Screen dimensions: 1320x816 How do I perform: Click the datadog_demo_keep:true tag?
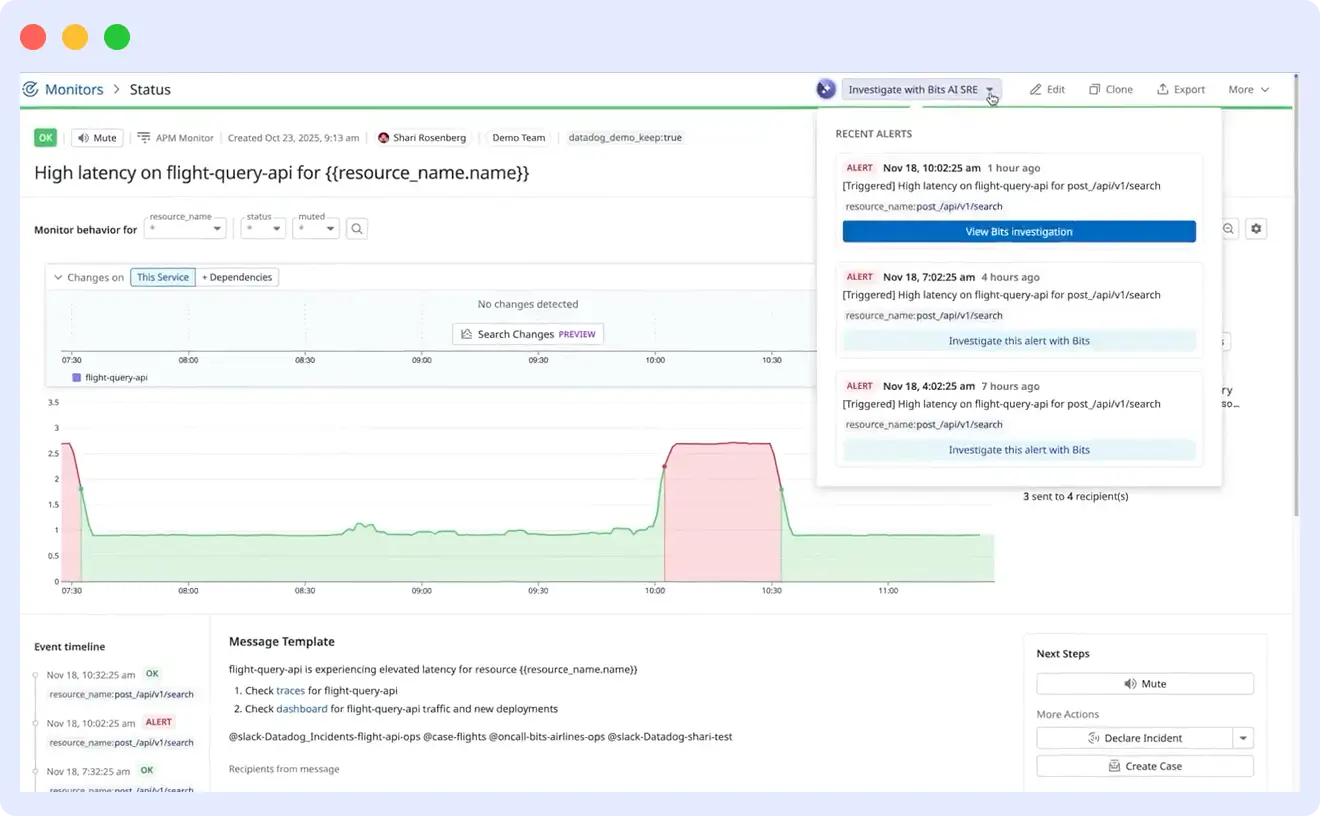(x=625, y=138)
